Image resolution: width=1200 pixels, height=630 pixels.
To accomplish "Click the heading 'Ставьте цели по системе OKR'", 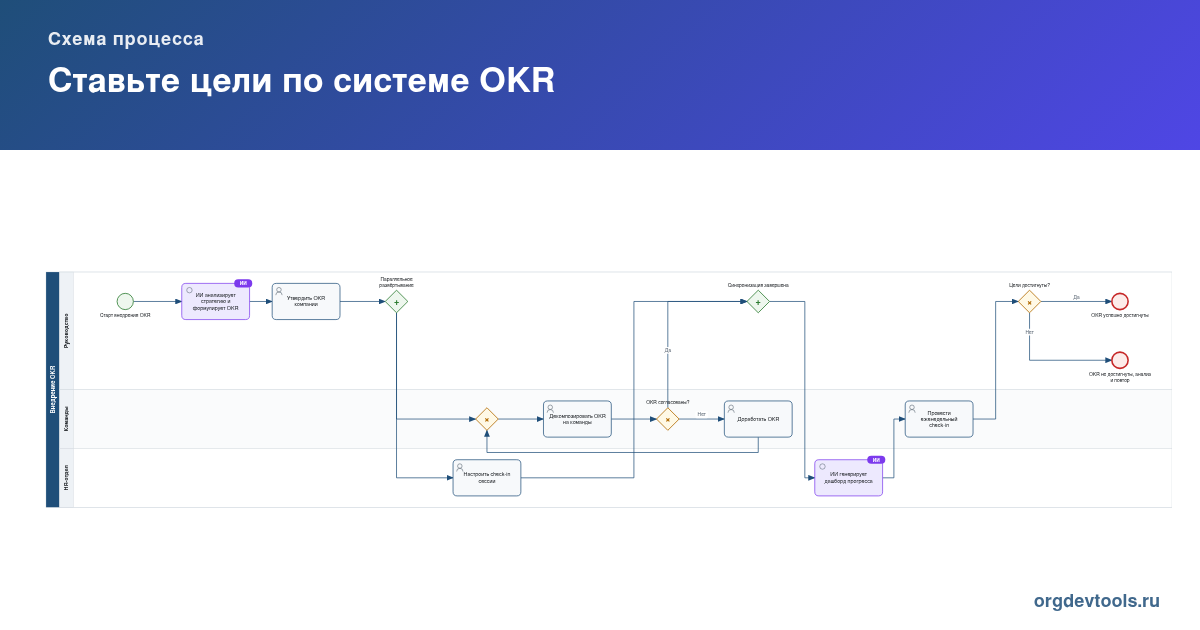I will (x=301, y=81).
